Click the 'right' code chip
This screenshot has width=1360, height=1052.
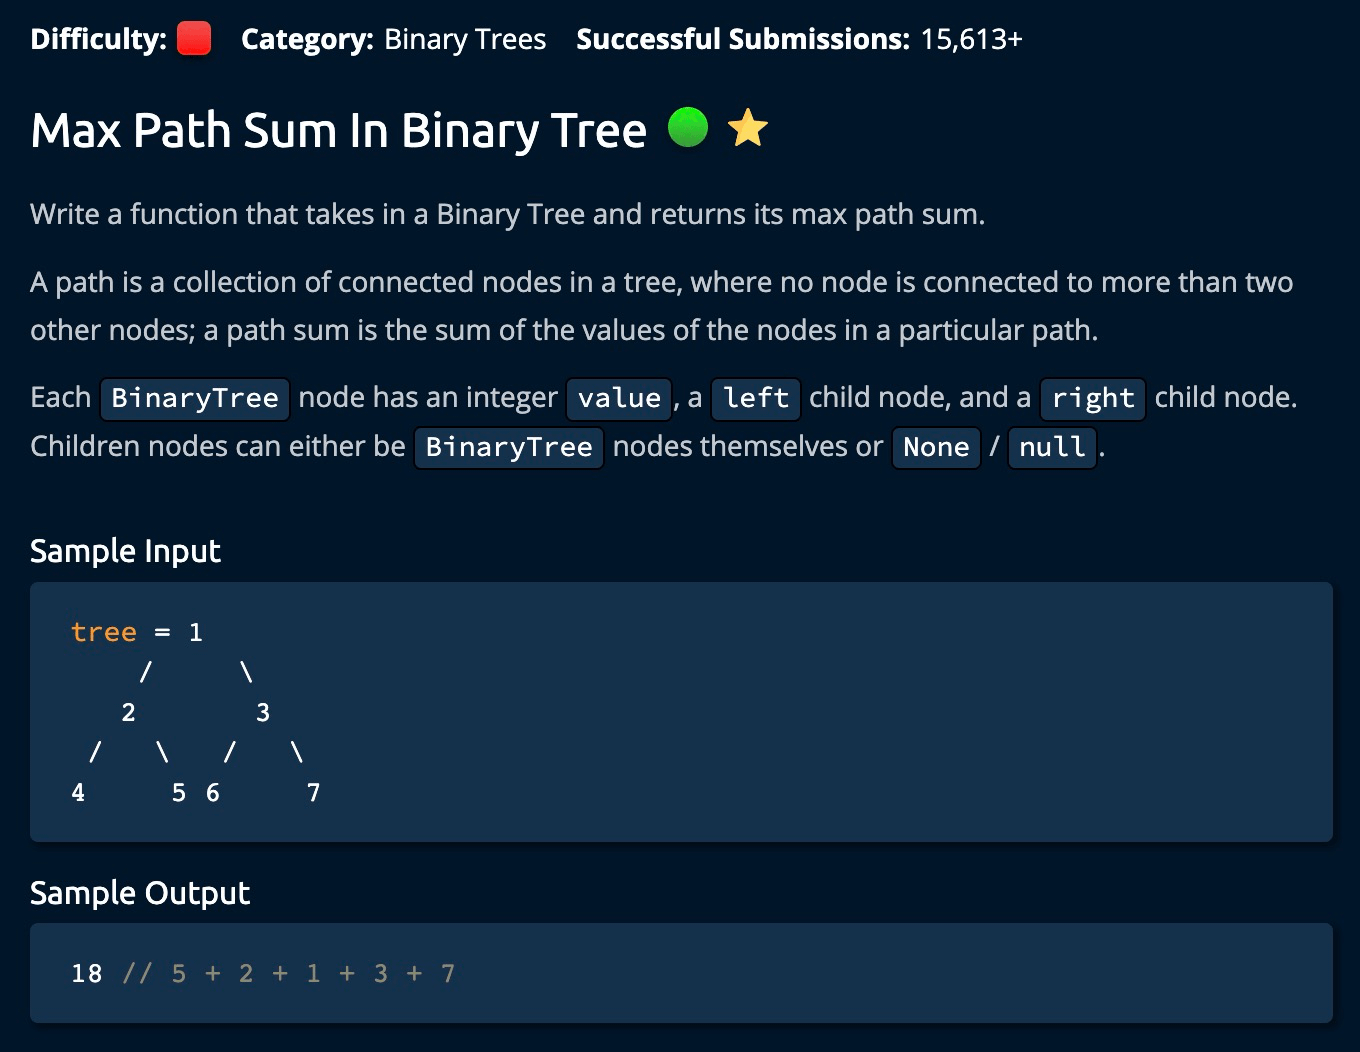coord(1093,398)
